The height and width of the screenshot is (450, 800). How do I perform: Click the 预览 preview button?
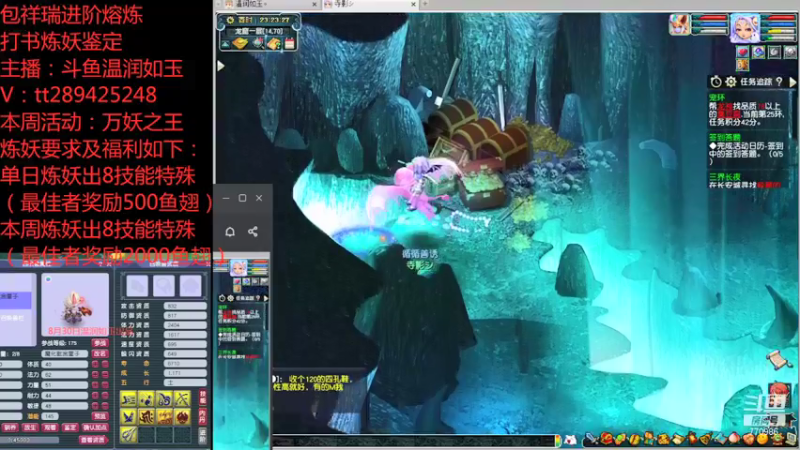click(x=100, y=416)
